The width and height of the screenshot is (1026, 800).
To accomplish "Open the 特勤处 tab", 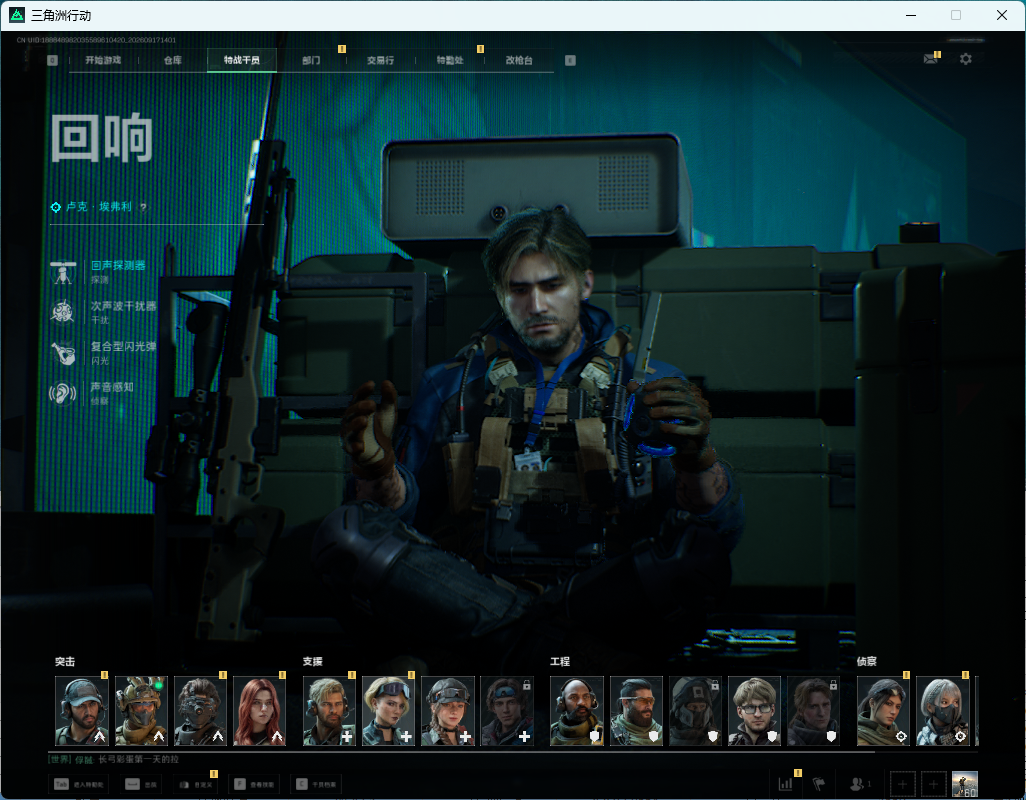I will [450, 60].
